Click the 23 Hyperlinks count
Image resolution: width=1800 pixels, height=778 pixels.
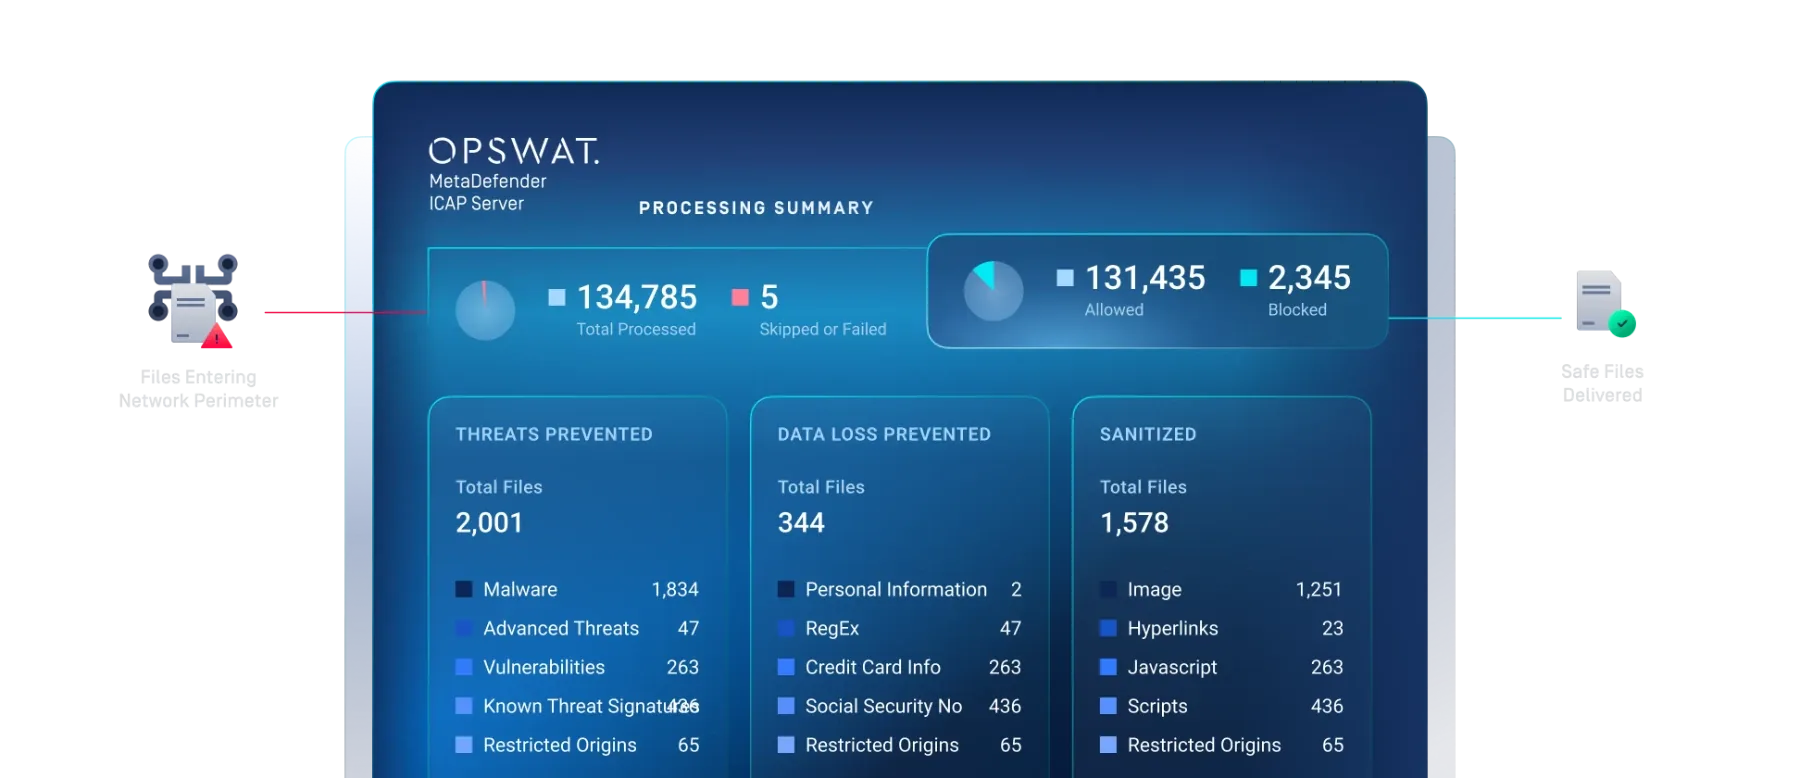coord(1332,628)
